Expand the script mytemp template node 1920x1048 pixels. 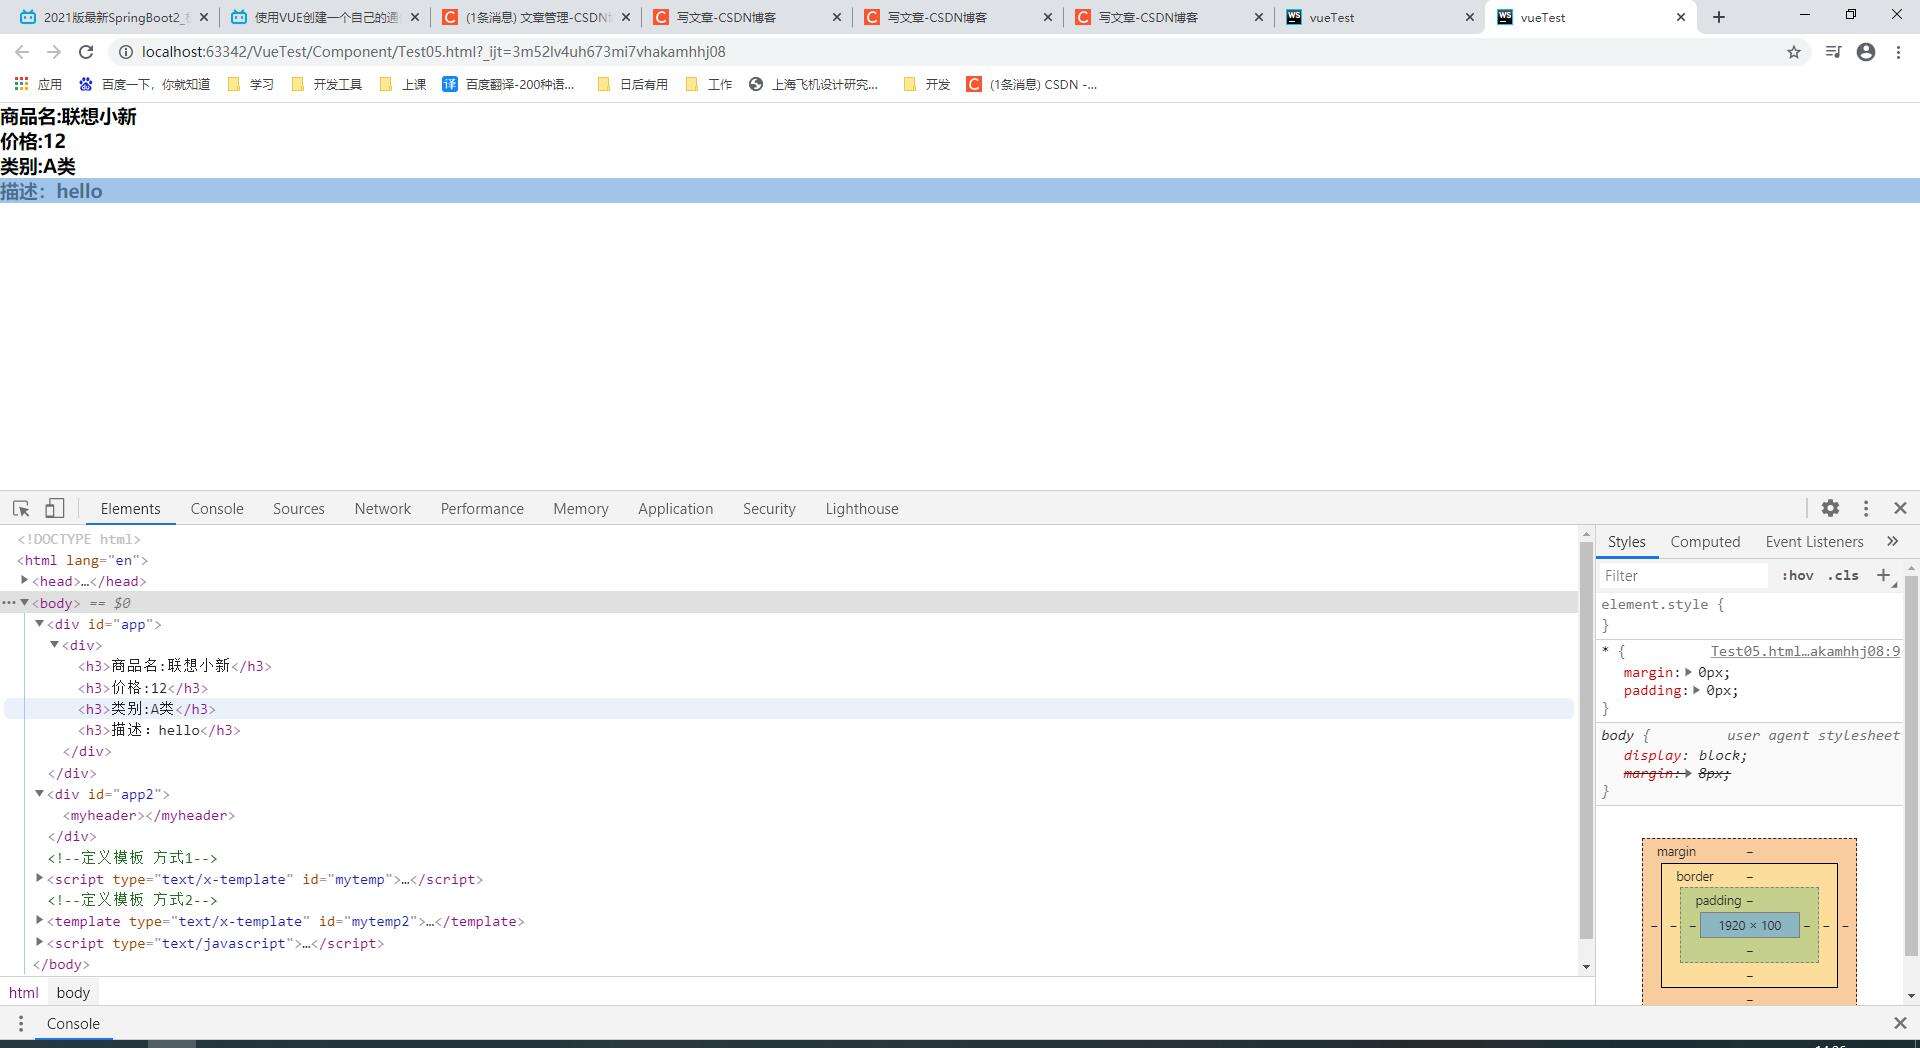pyautogui.click(x=40, y=879)
